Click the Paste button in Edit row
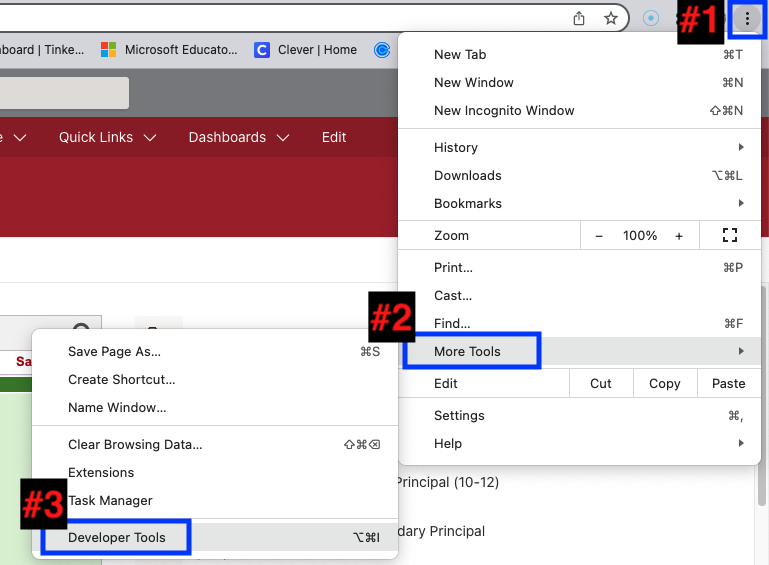 (728, 383)
